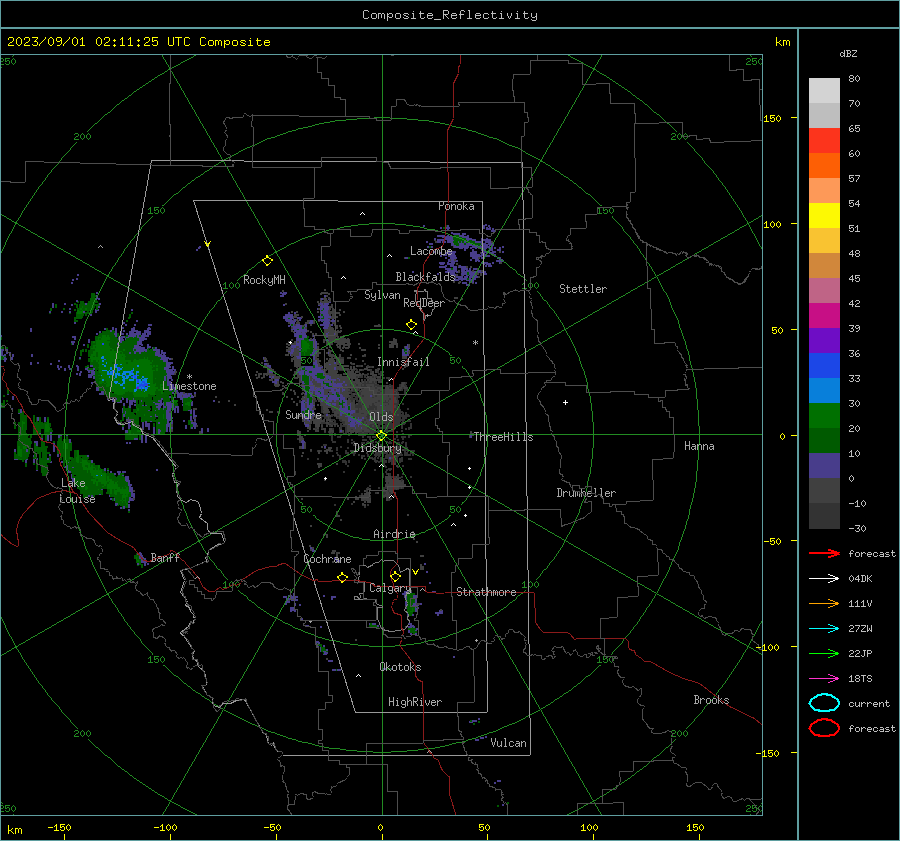The height and width of the screenshot is (841, 900).
Task: Click the ThreeHills map label
Action: click(x=503, y=437)
